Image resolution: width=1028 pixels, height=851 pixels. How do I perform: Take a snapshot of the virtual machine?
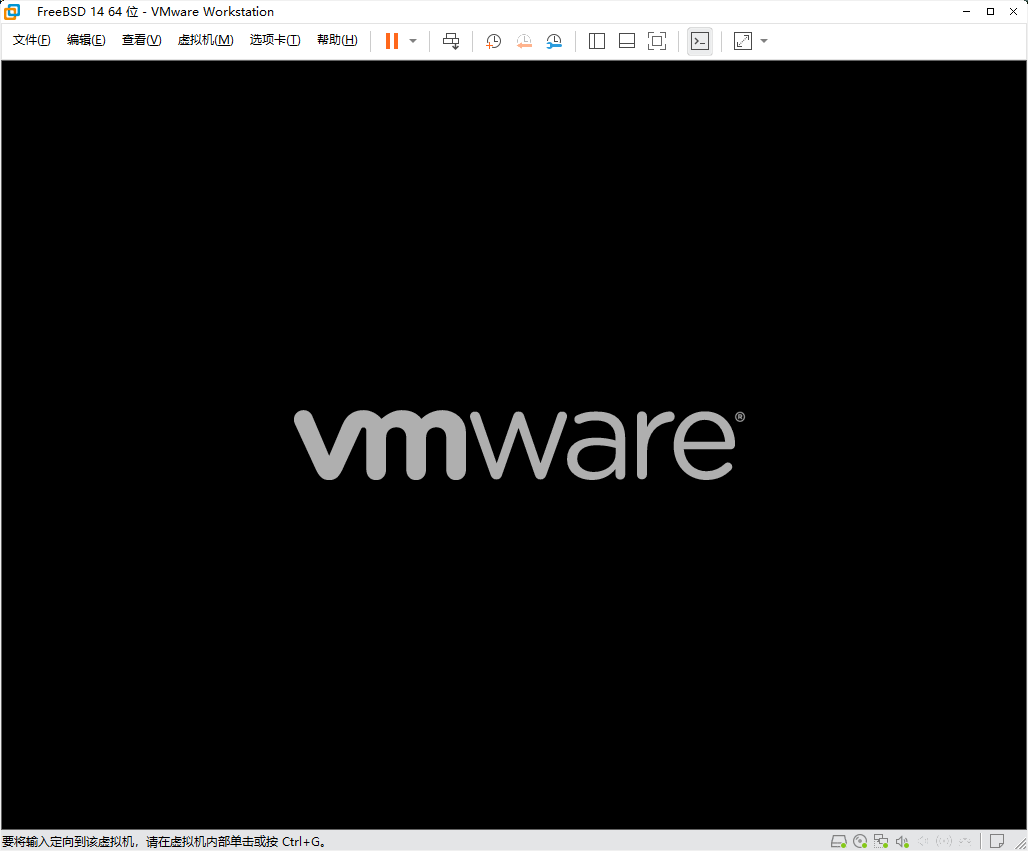coord(493,41)
